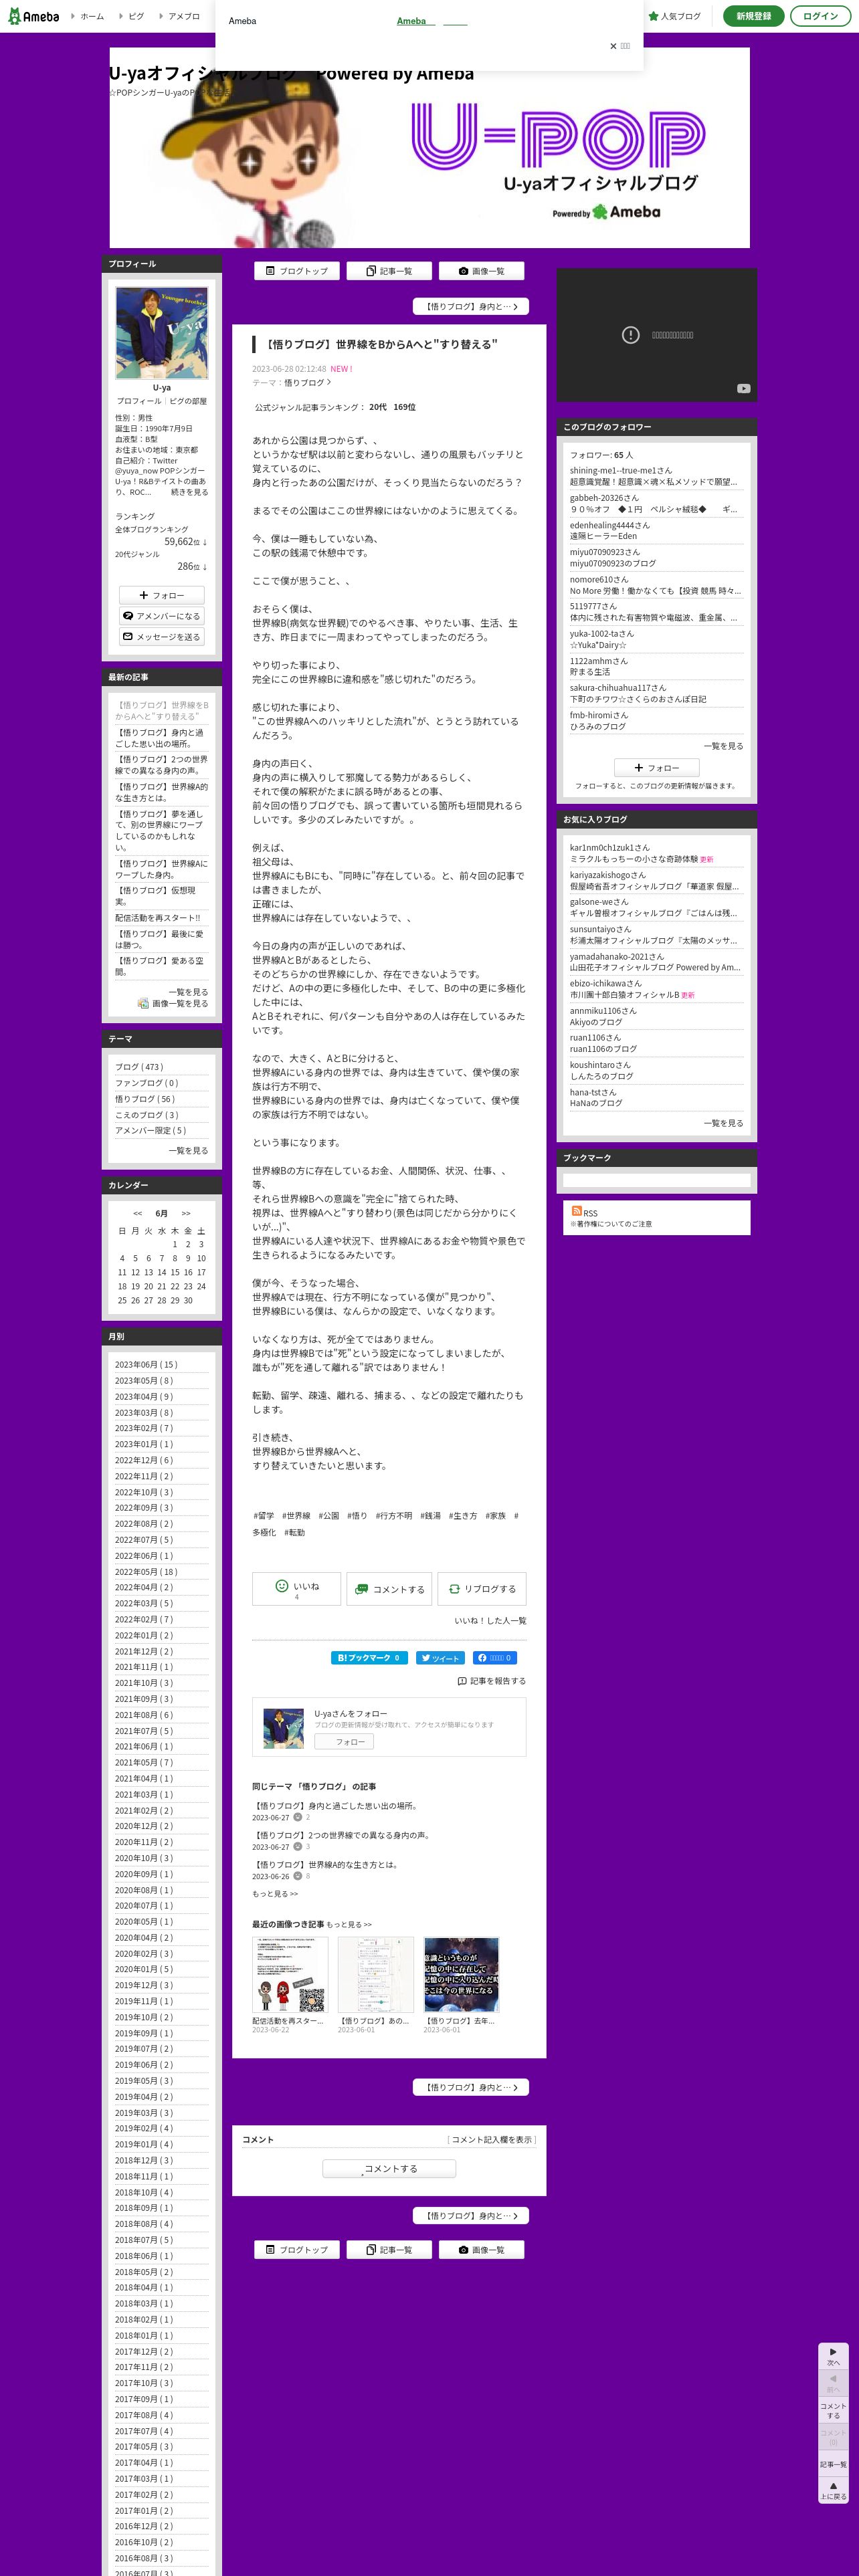
Task: Click コメントする button in comment section
Action: click(x=389, y=2168)
